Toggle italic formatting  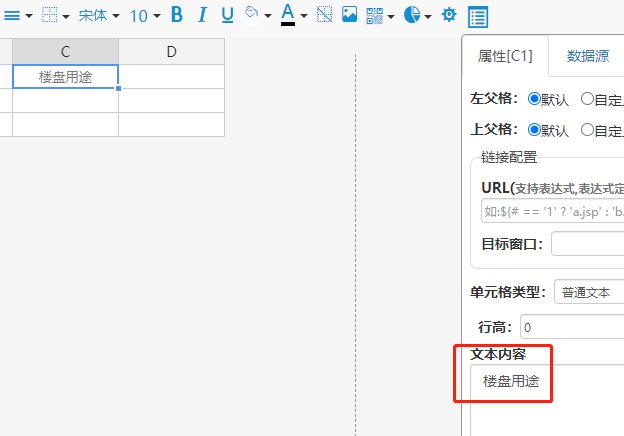coord(203,15)
